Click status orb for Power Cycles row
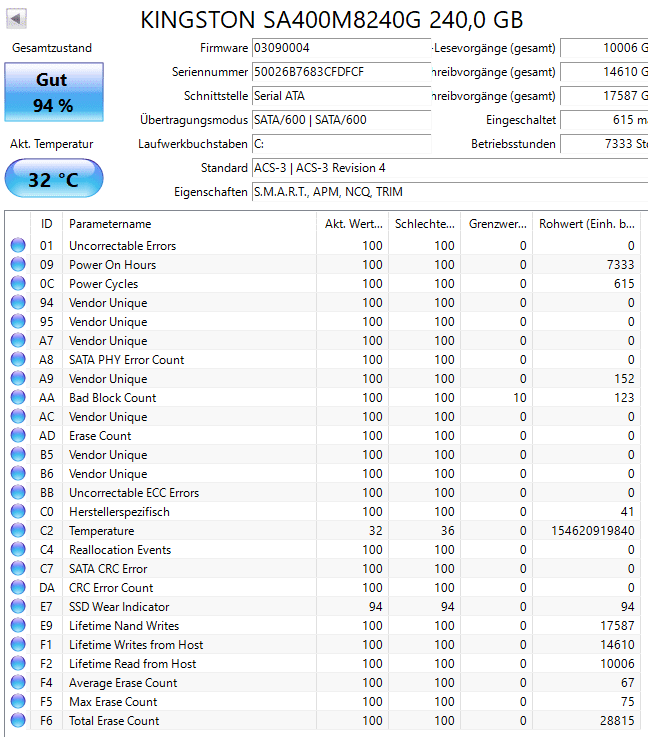 (18, 283)
